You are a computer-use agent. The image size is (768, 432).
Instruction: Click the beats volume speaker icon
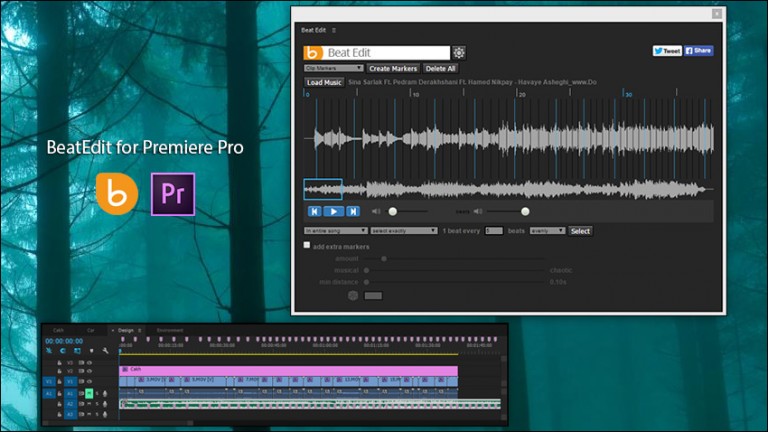478,211
